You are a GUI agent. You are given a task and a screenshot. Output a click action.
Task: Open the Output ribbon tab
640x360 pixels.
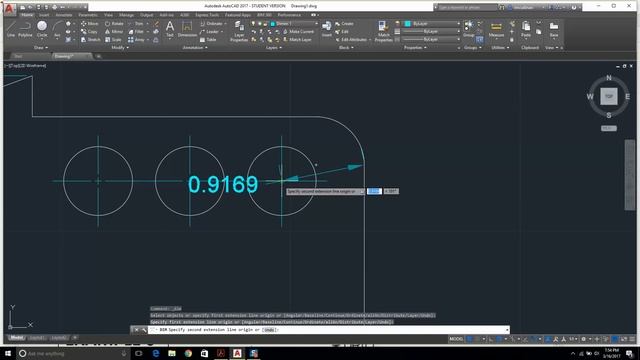(x=147, y=15)
